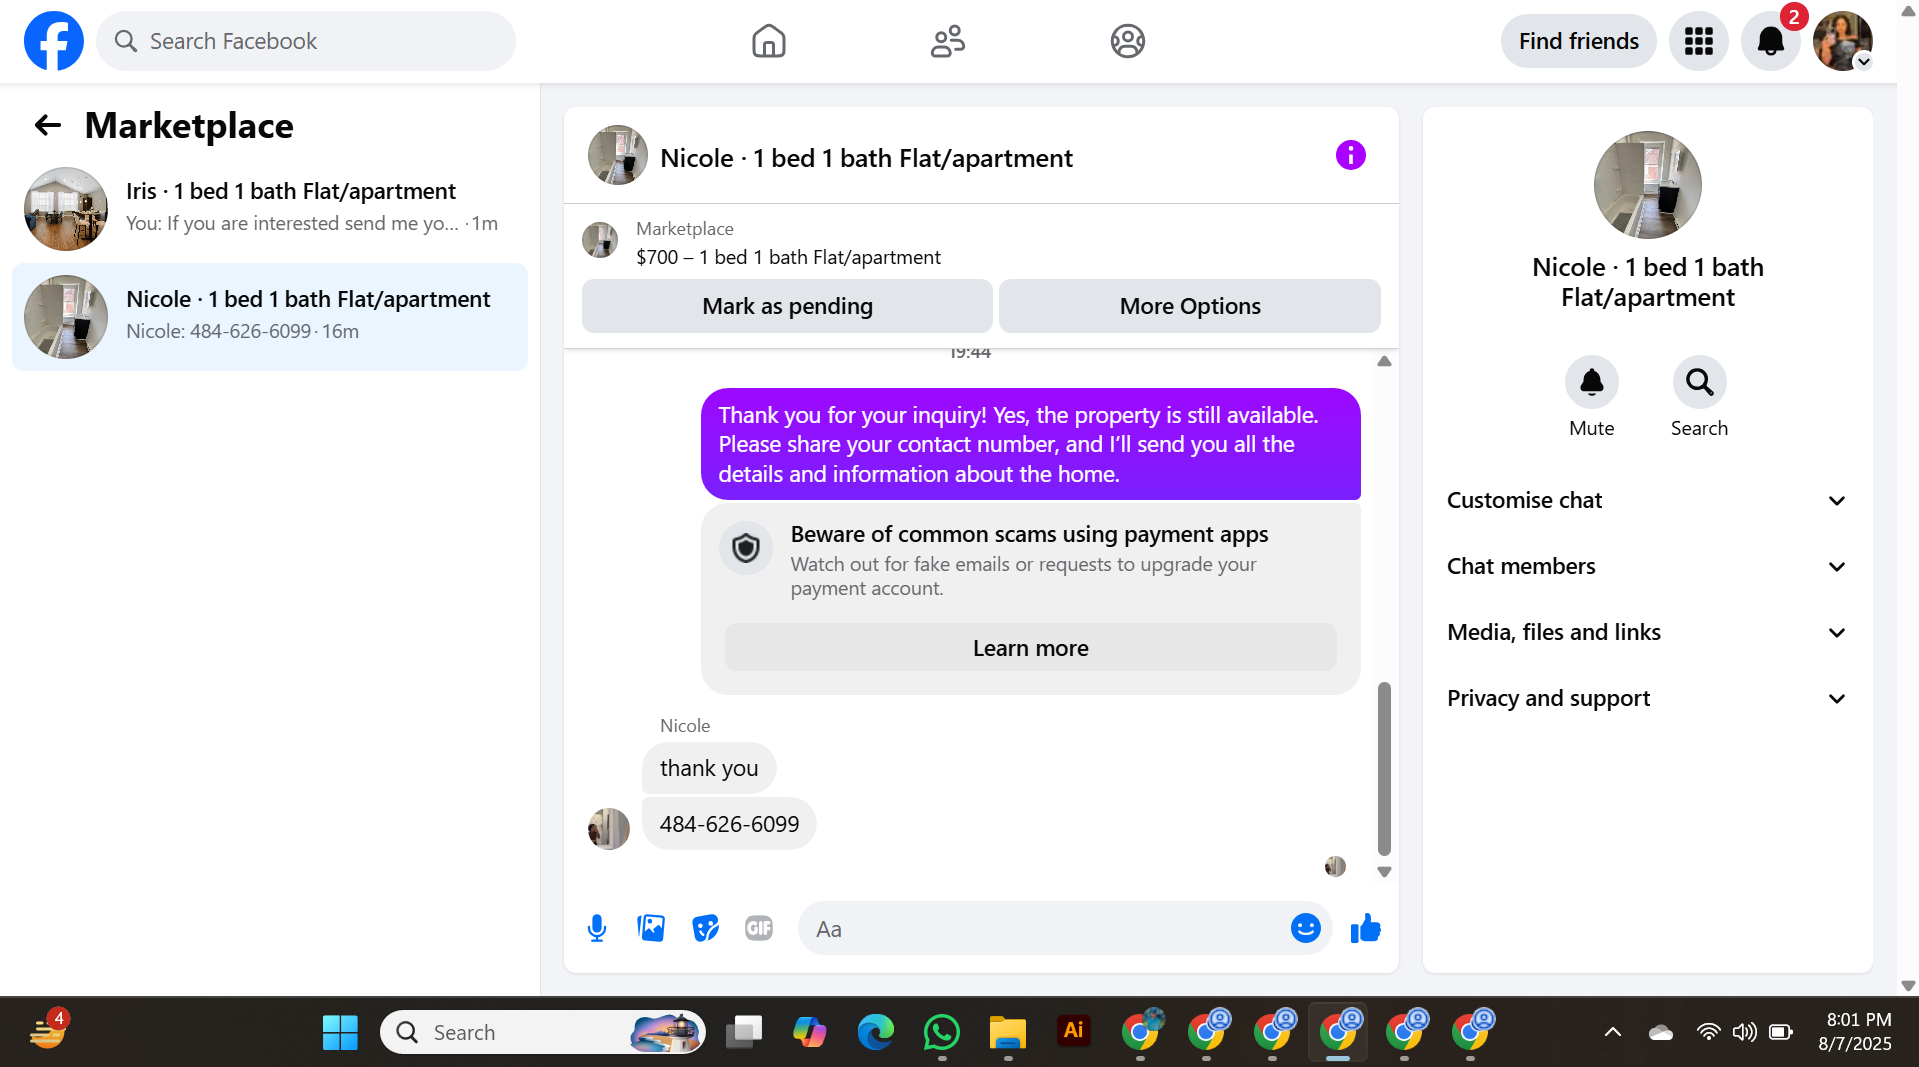Click the Find friends button
The image size is (1919, 1067).
tap(1578, 41)
